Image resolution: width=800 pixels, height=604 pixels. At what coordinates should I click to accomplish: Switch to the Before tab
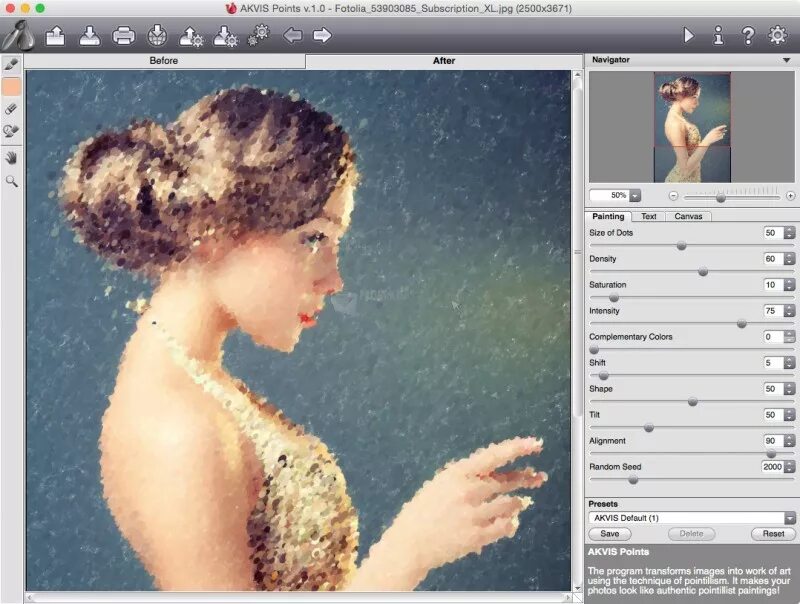point(164,61)
